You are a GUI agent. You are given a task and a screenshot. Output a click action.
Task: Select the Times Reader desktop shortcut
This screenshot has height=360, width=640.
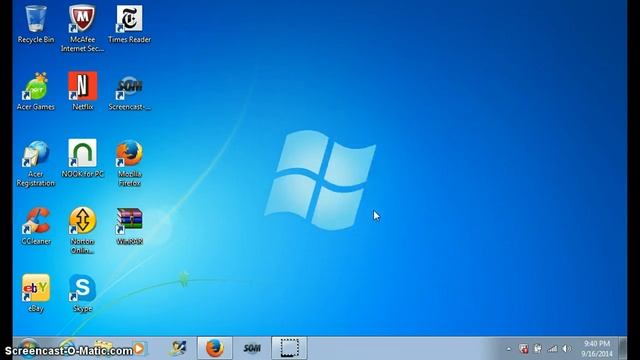129,24
